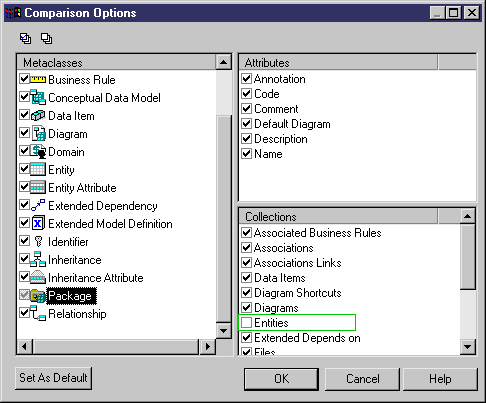The width and height of the screenshot is (486, 403).
Task: Uncheck the Annotation attribute checkbox
Action: tap(246, 78)
